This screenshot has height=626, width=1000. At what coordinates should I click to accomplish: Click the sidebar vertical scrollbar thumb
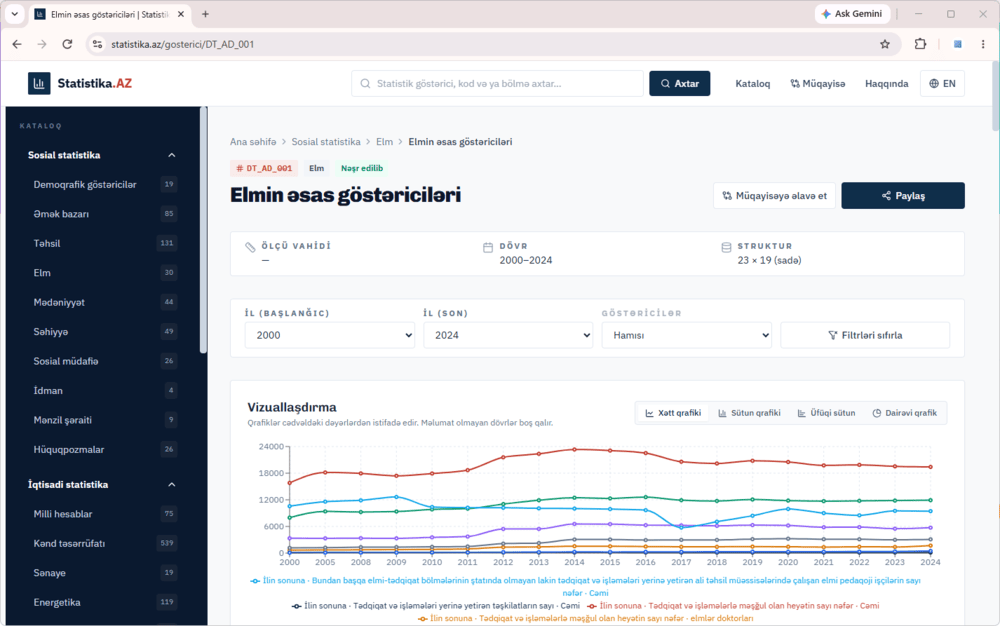203,229
